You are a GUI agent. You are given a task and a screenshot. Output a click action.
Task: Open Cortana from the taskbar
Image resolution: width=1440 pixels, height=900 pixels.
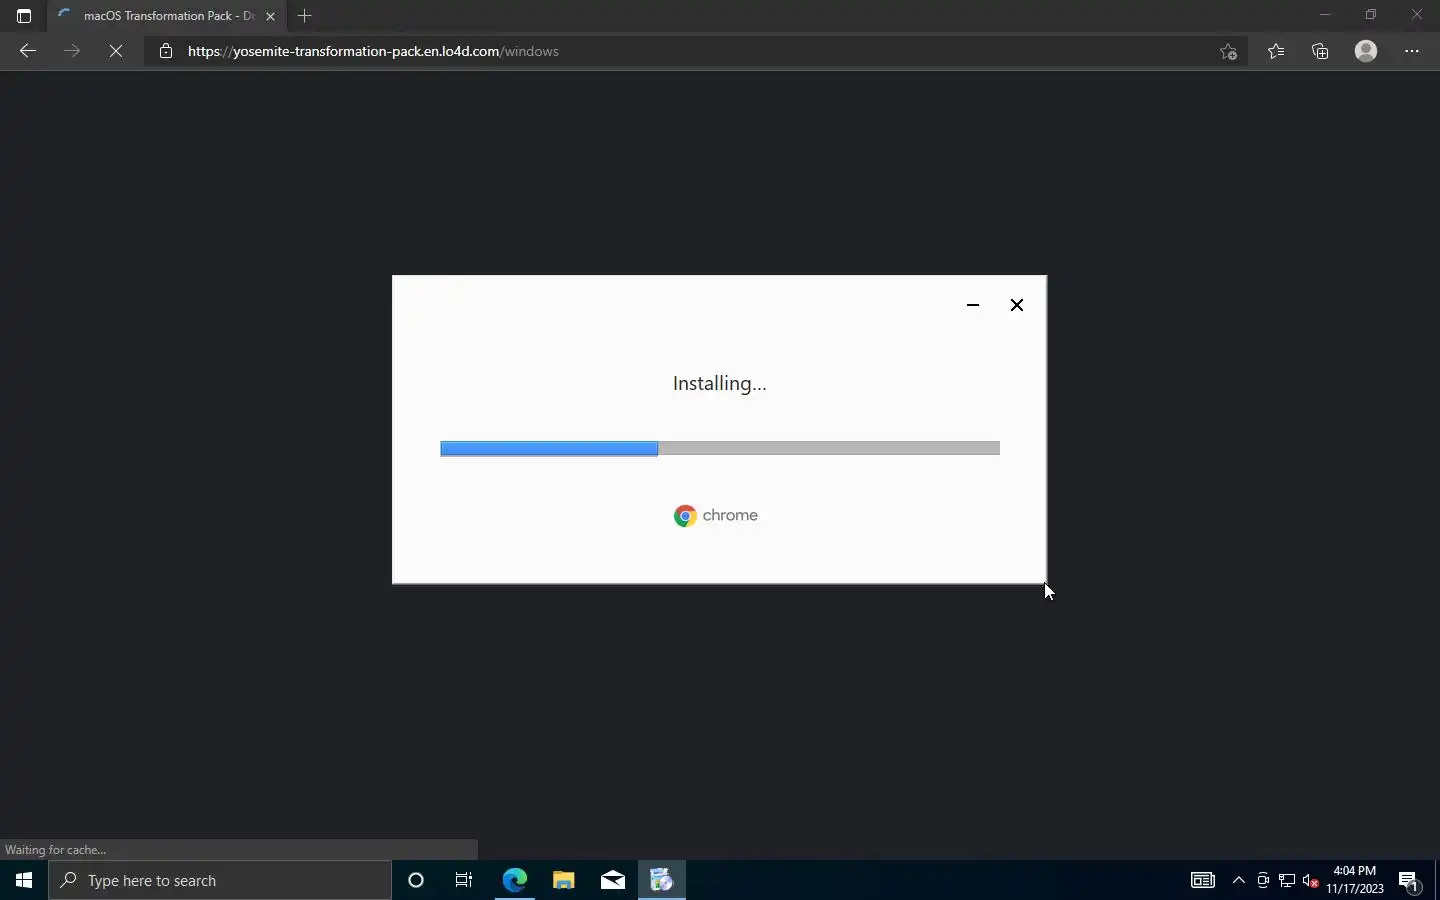pyautogui.click(x=416, y=880)
